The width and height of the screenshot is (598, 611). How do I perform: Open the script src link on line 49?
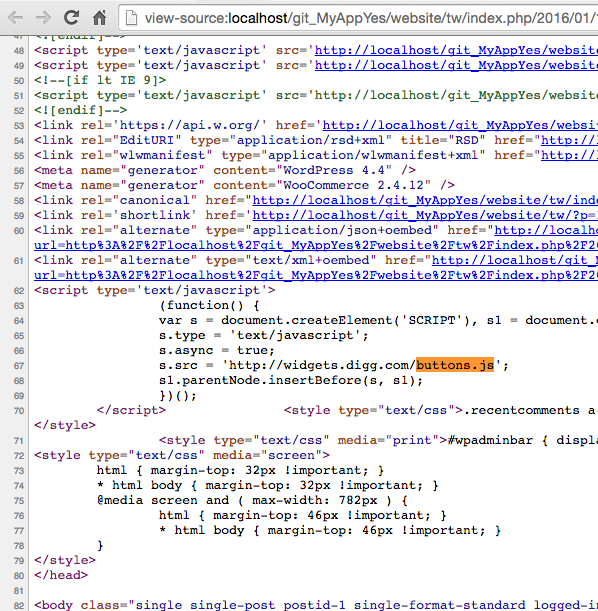pyautogui.click(x=456, y=65)
